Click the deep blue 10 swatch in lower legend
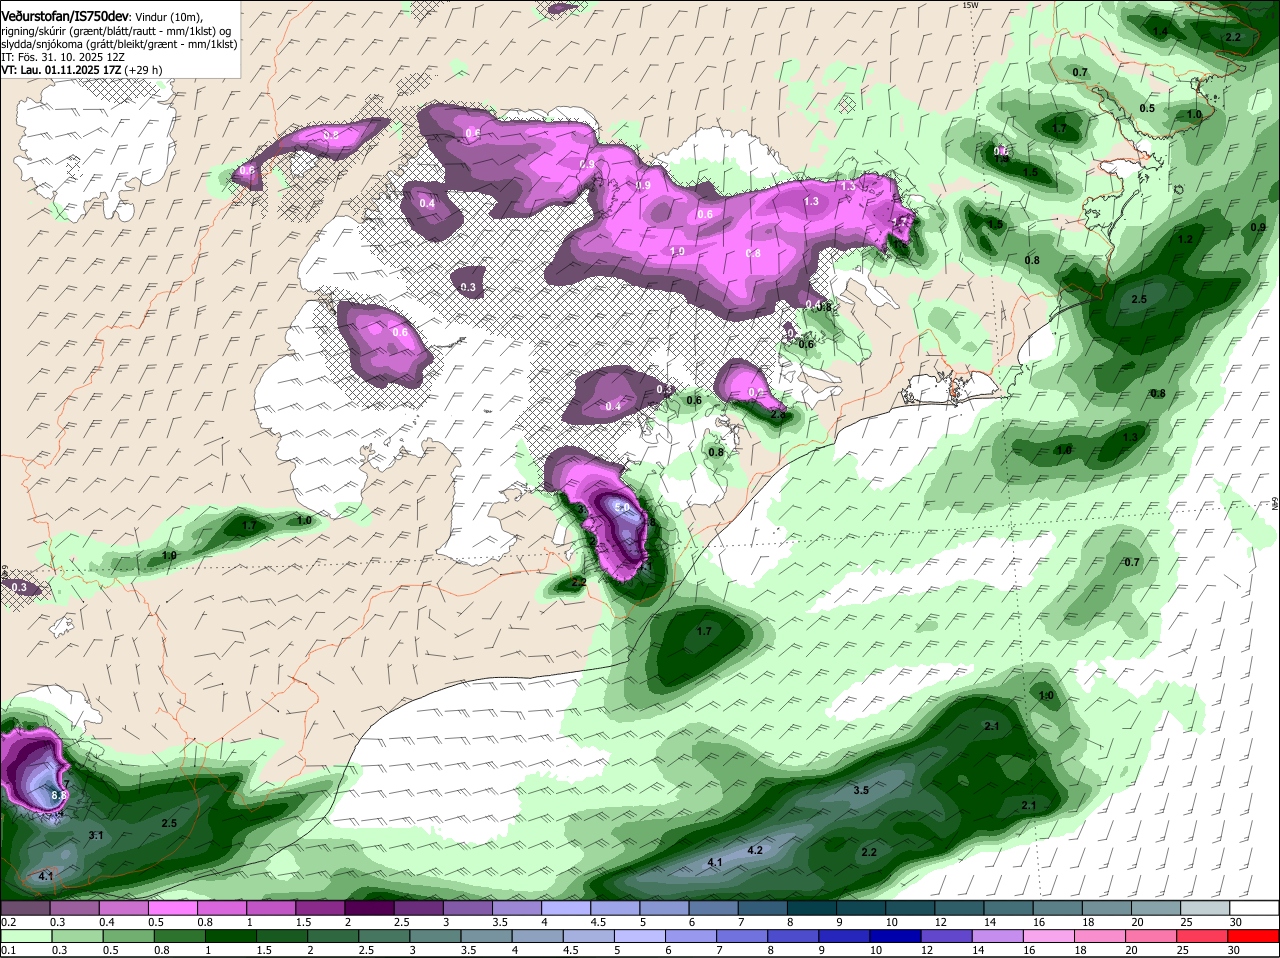The width and height of the screenshot is (1280, 958). 895,936
